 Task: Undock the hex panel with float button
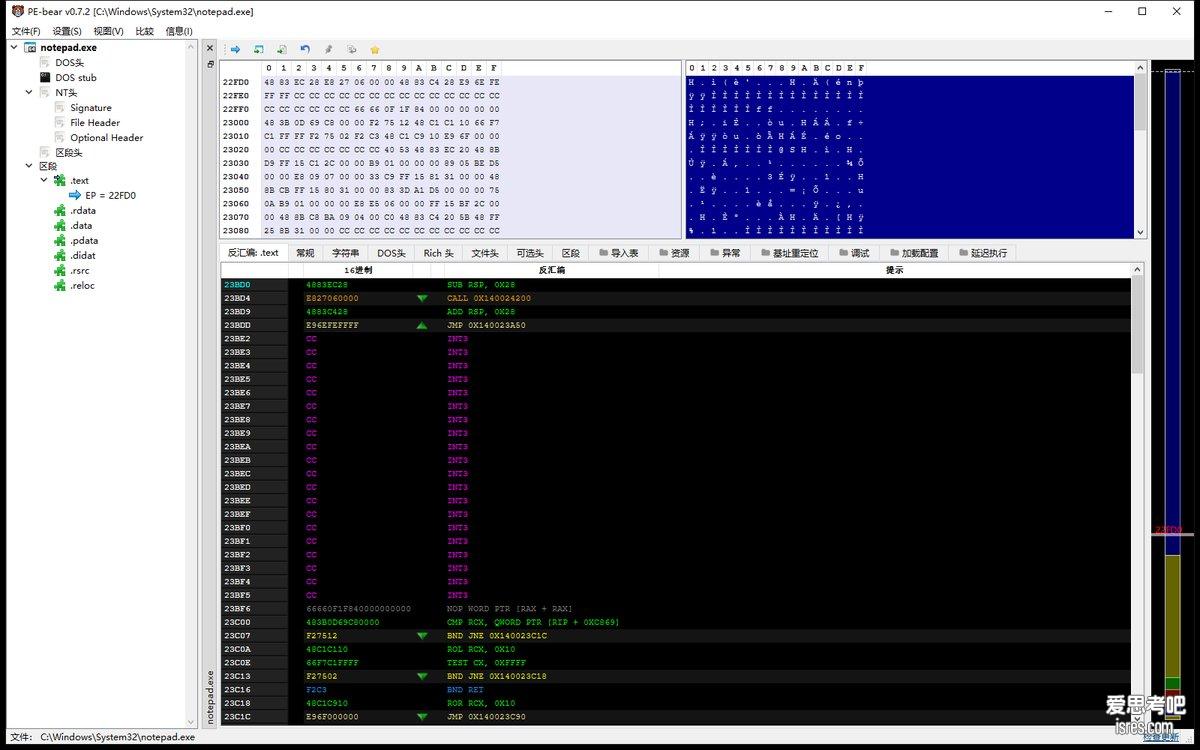click(x=210, y=63)
